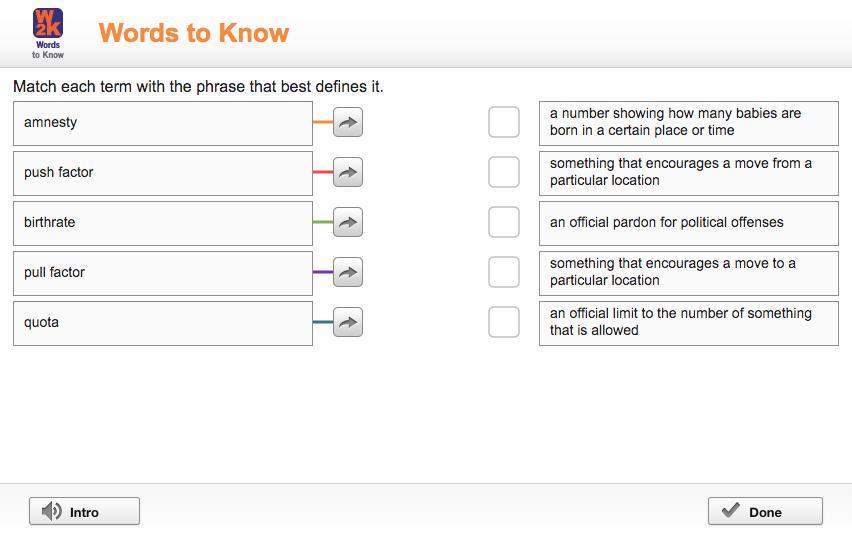Click the arrow icon beside push factor
852x538 pixels.
coord(347,172)
